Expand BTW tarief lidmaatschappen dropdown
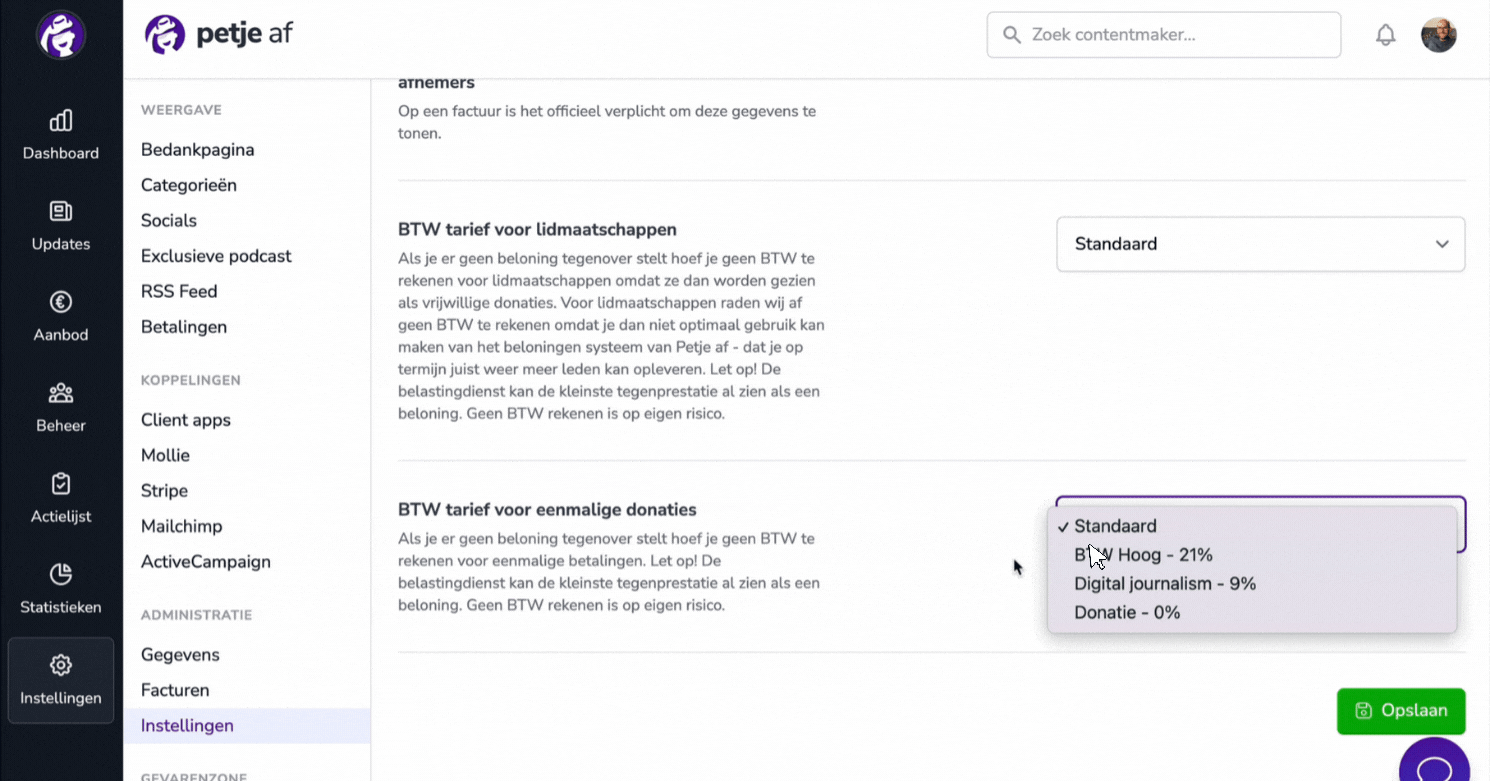 (x=1261, y=244)
